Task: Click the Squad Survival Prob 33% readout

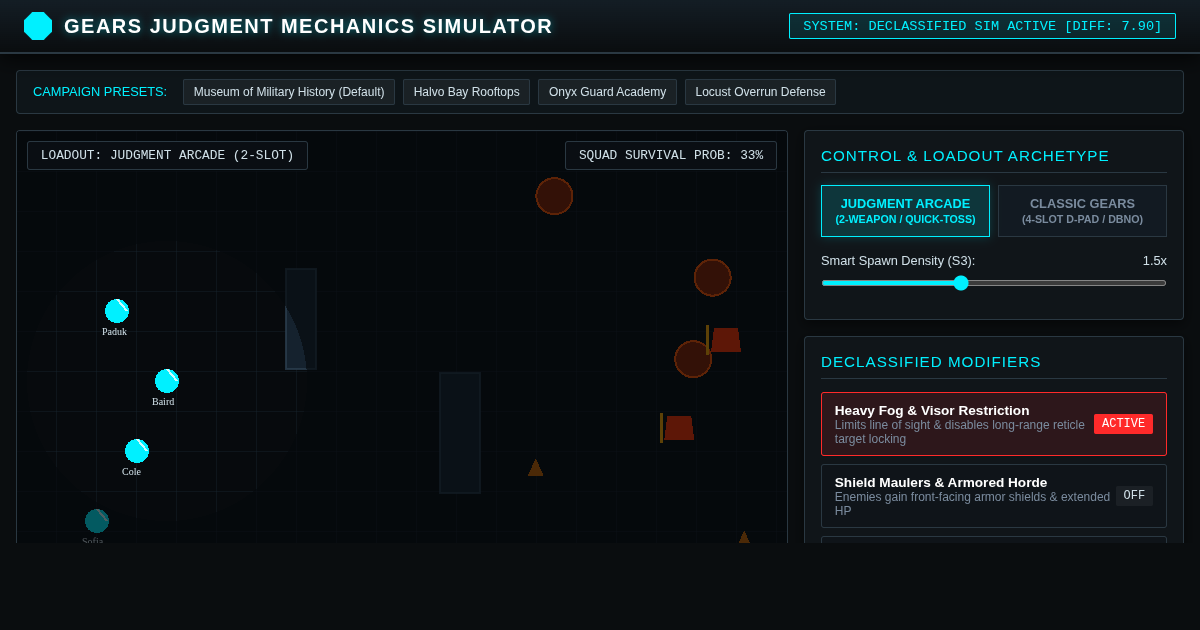Action: pyautogui.click(x=671, y=155)
